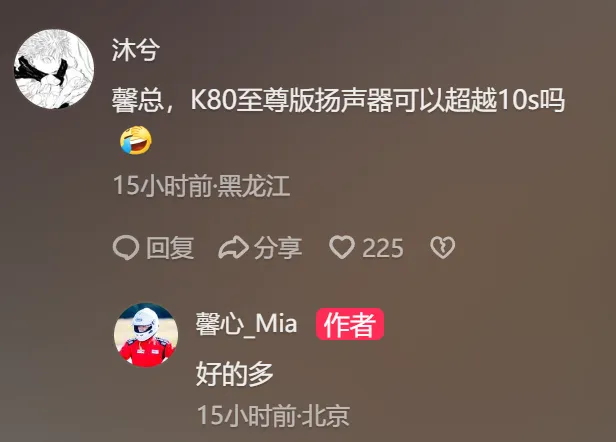Screen dimensions: 616x442
Task: Click the red 作者 author badge
Action: [x=350, y=324]
